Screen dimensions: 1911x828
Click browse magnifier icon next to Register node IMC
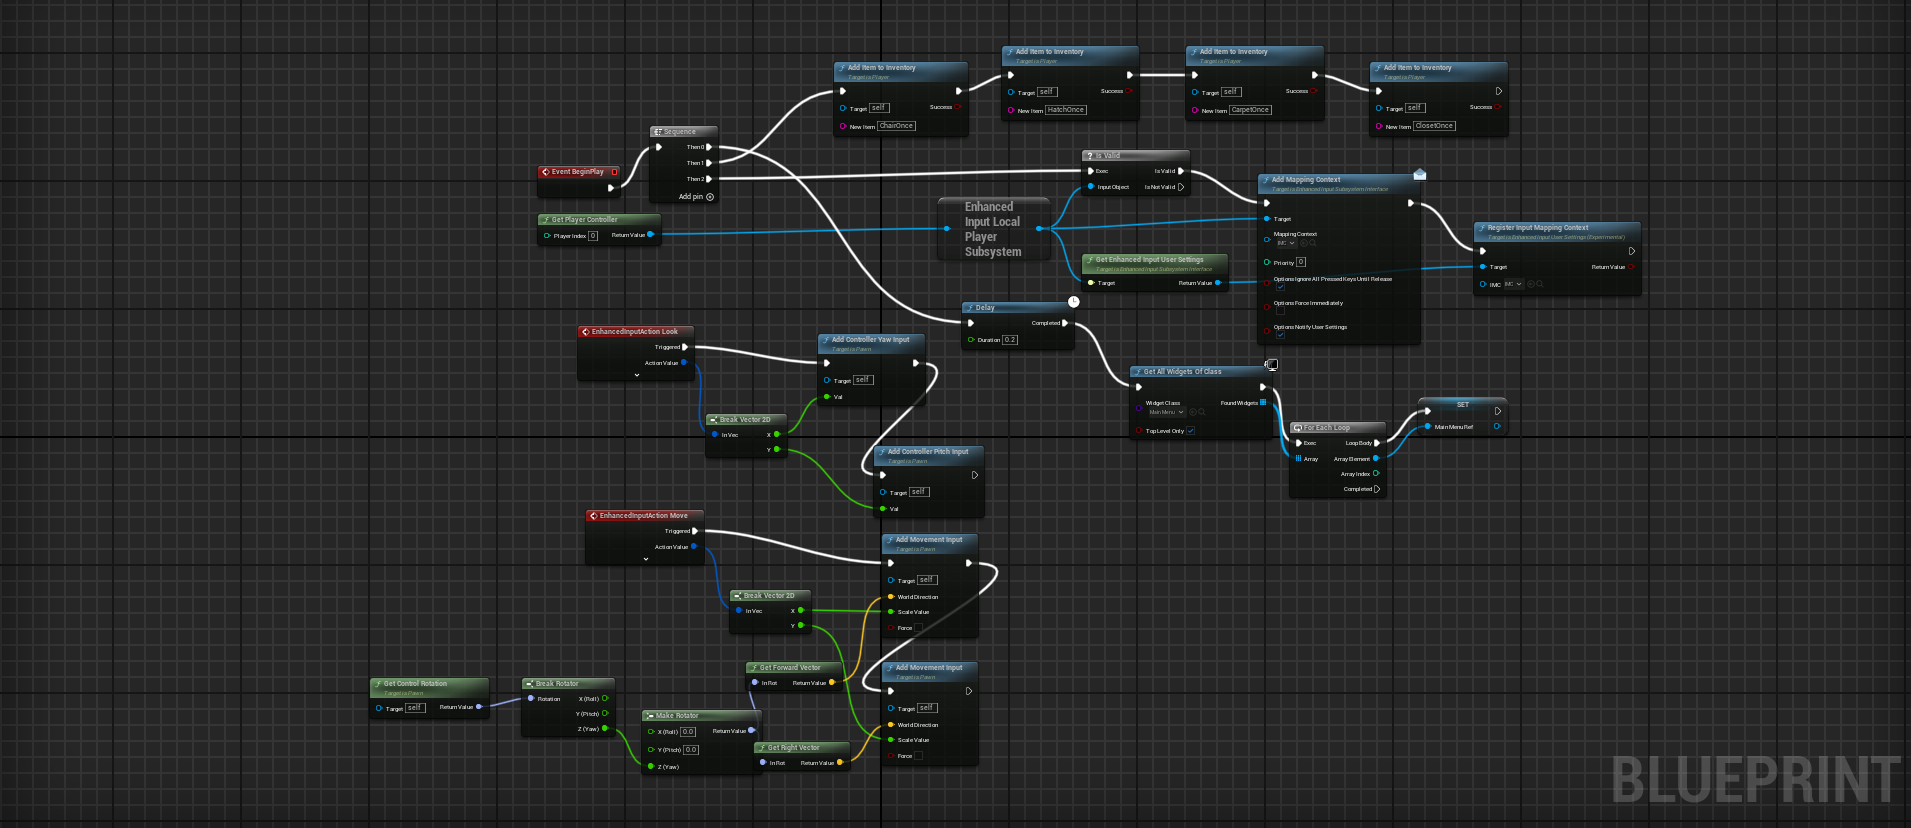(1539, 284)
